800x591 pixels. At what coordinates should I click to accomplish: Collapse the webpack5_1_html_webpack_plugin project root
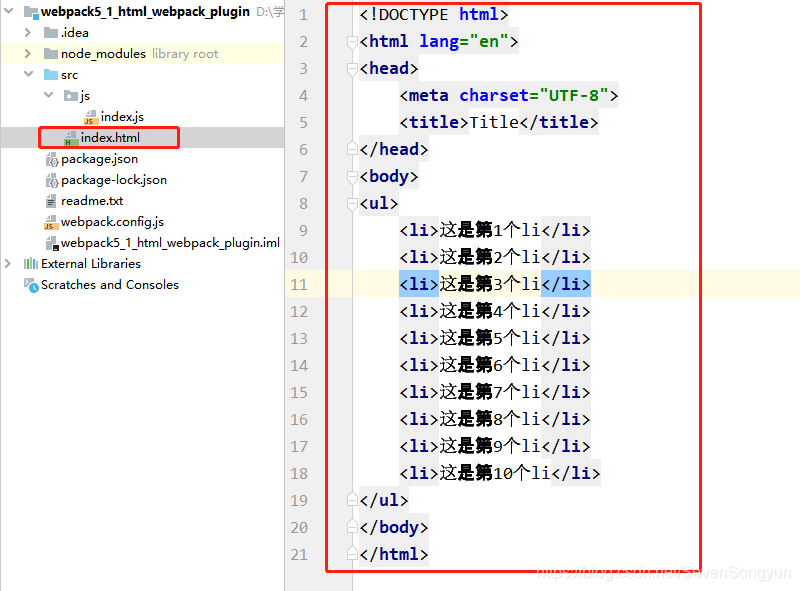click(9, 11)
